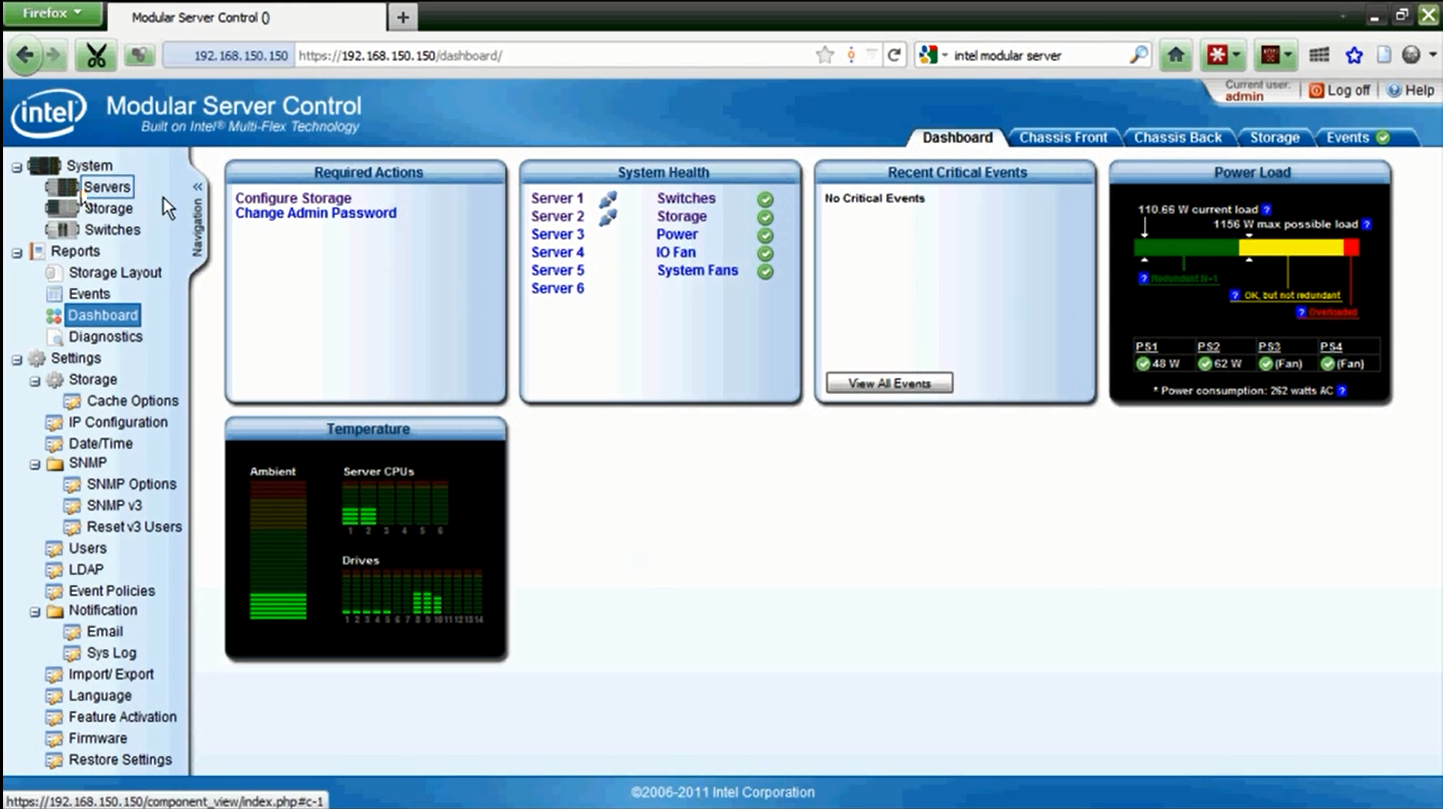Collapse the Navigation panel with the chevron toggle
This screenshot has width=1443, height=809.
point(197,186)
